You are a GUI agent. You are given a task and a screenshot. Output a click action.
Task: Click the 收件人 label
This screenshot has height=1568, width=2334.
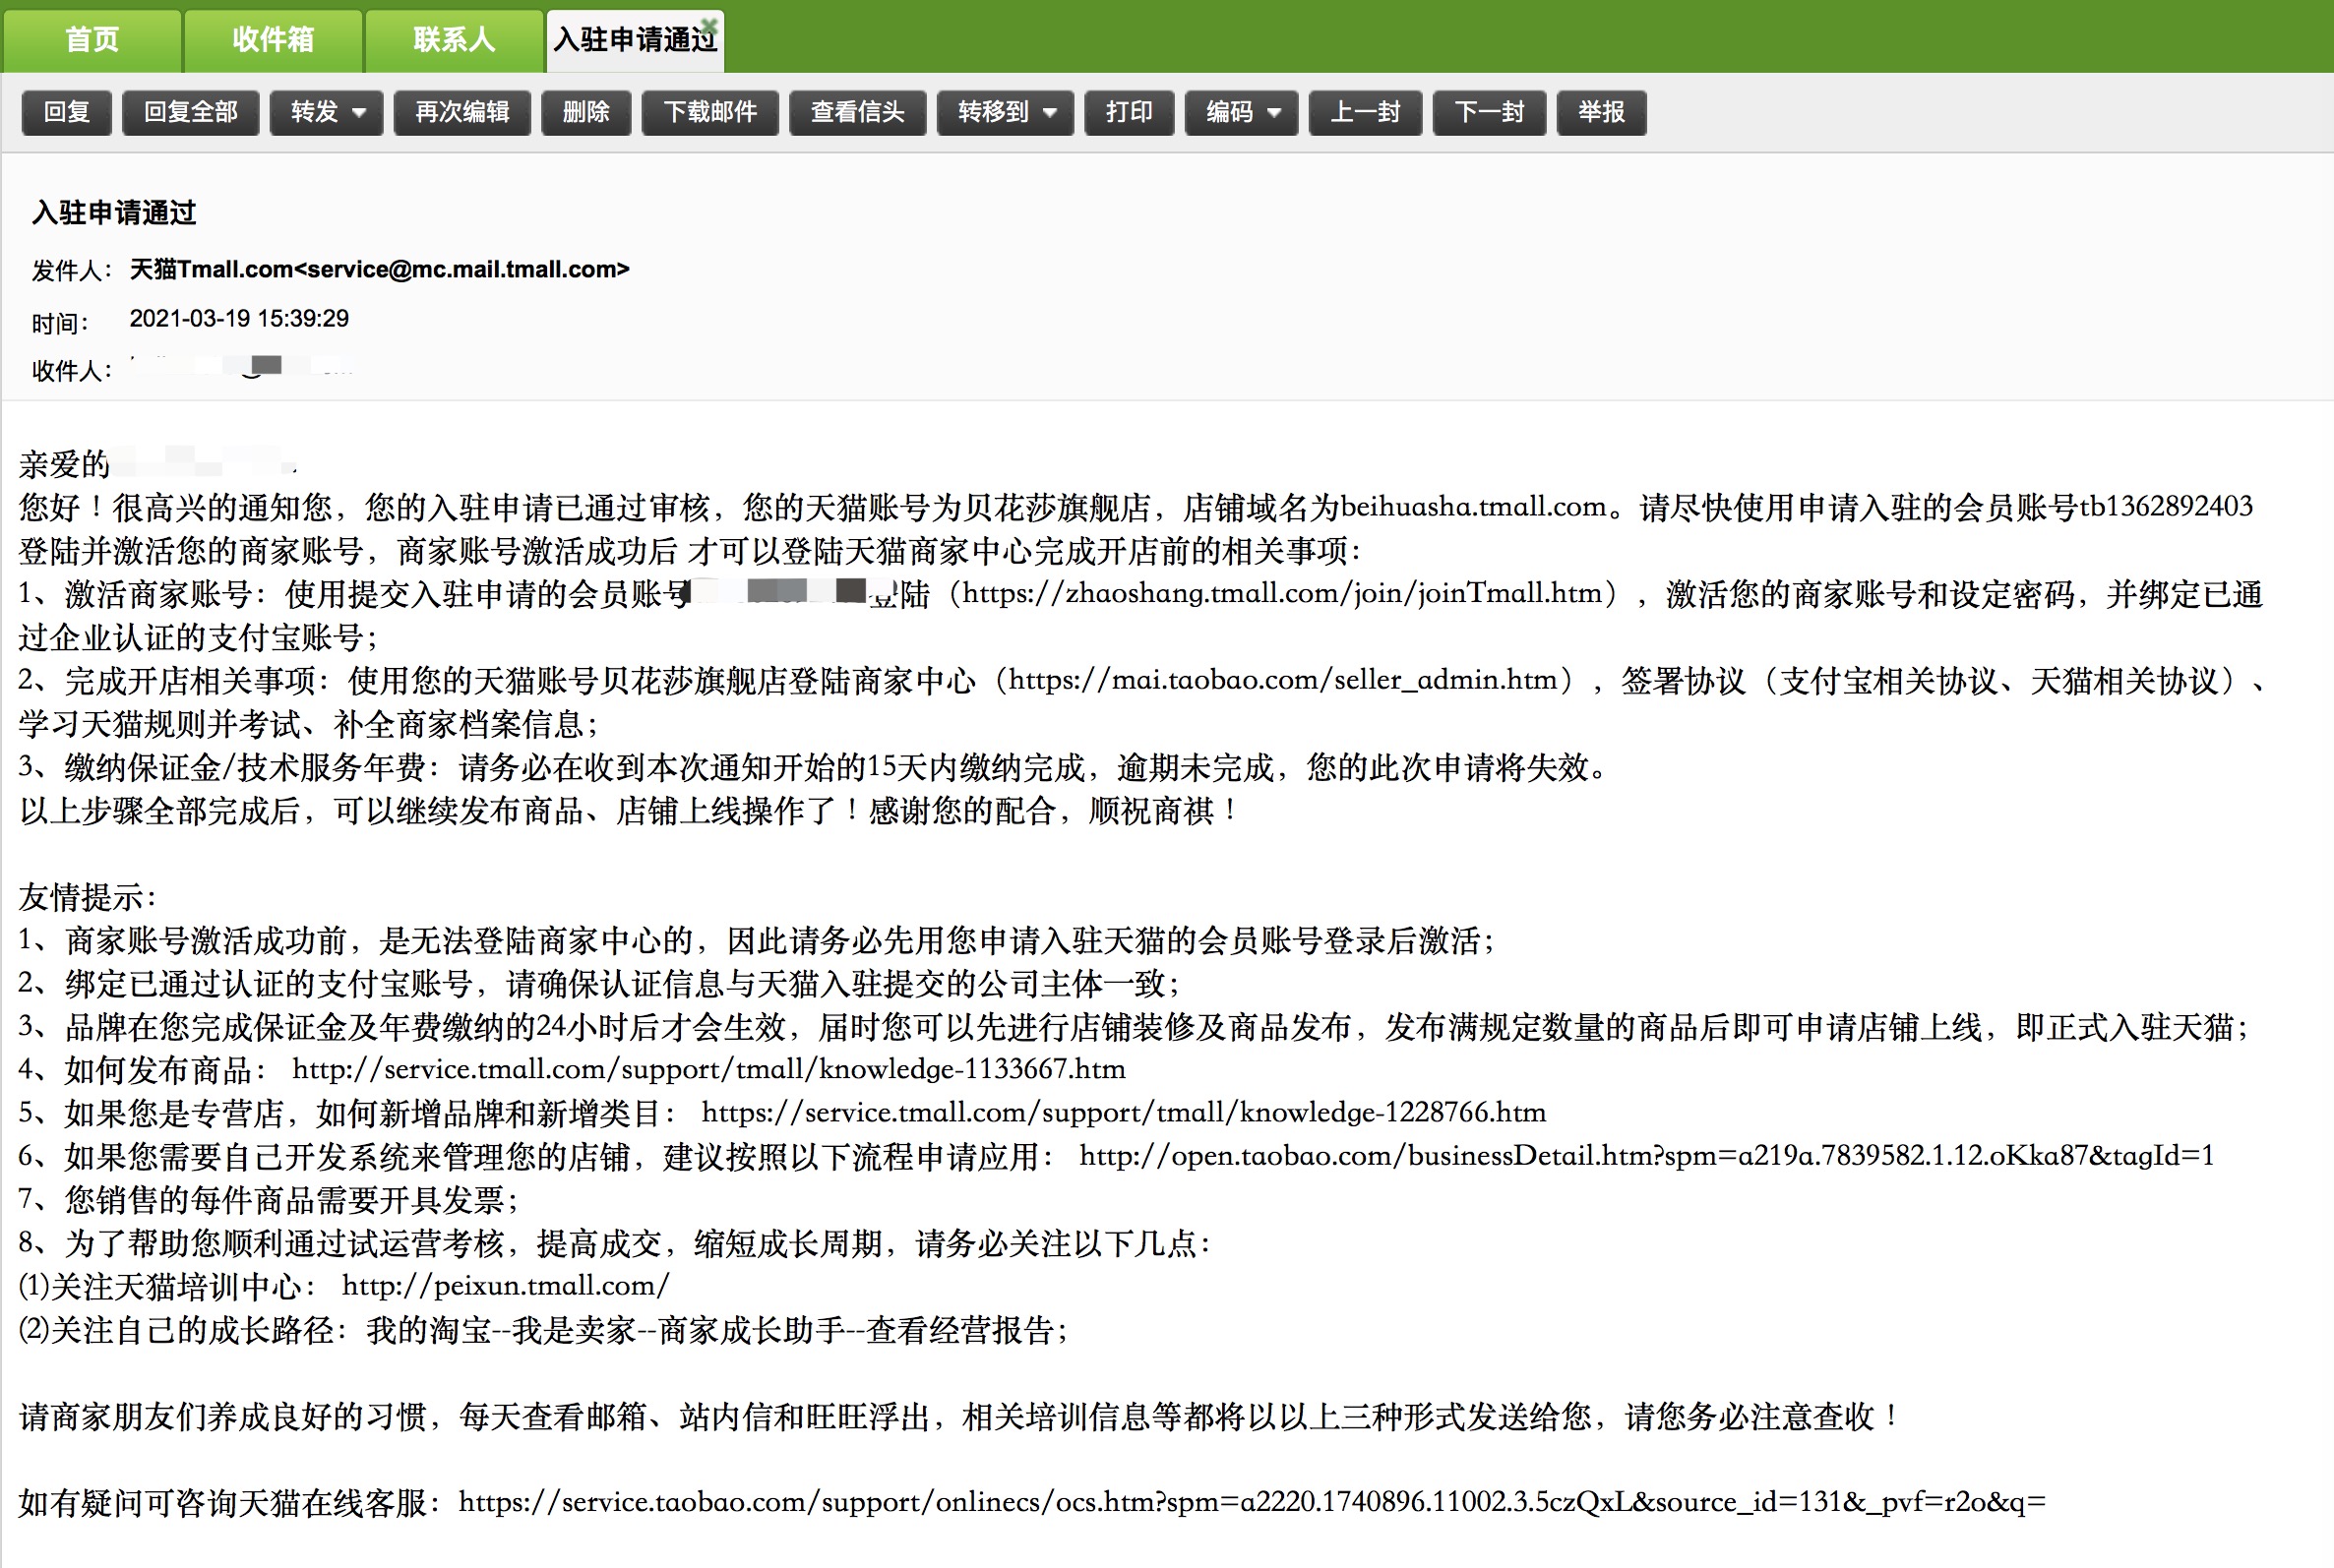(x=70, y=371)
